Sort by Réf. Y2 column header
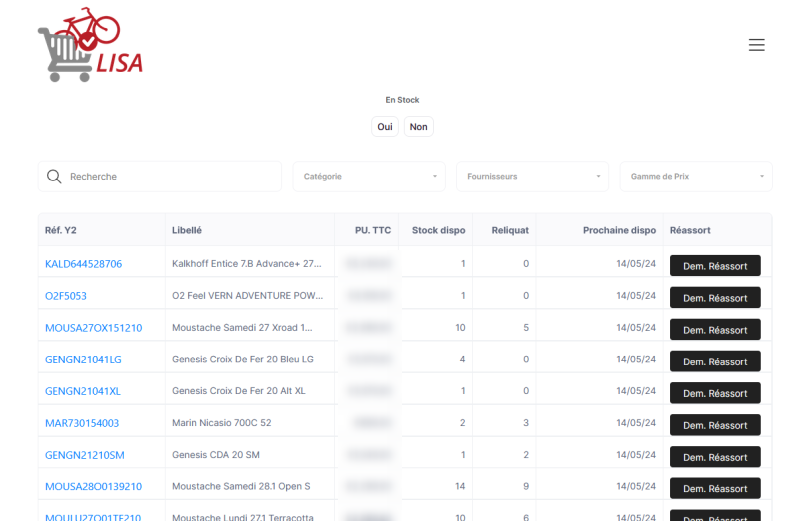Image resolution: width=790 pixels, height=521 pixels. tap(61, 230)
